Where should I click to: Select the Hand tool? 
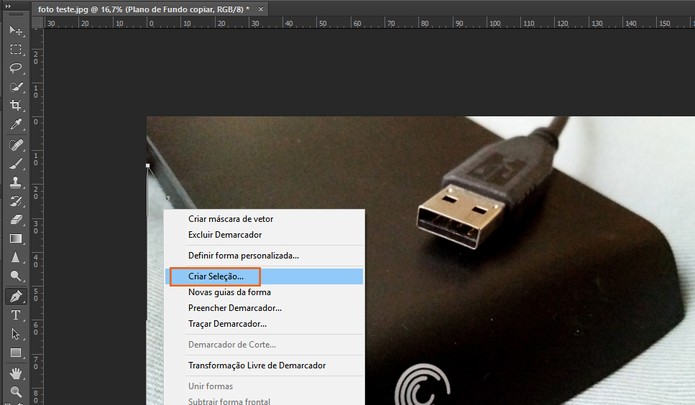pyautogui.click(x=16, y=373)
